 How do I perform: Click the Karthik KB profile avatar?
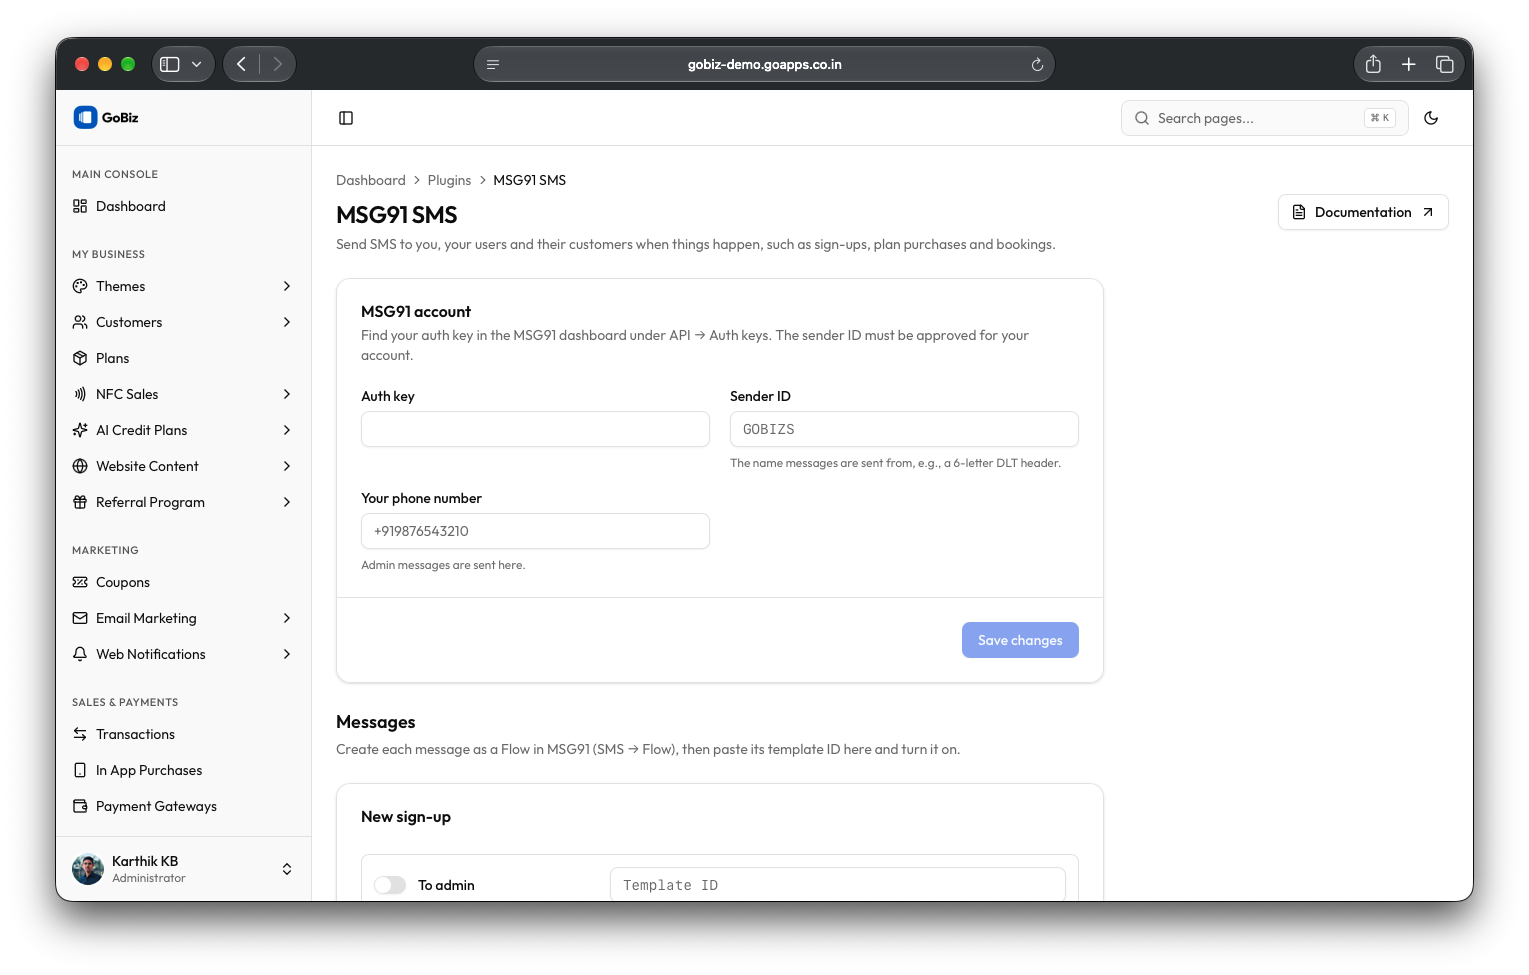tap(88, 869)
